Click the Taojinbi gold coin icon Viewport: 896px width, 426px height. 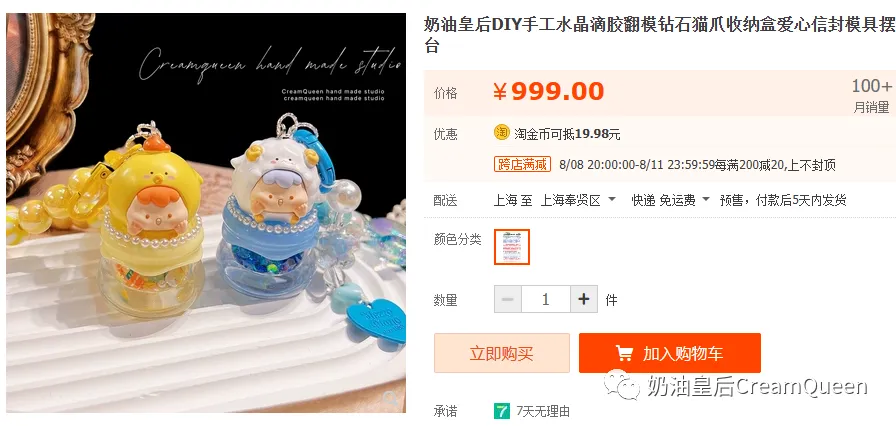click(502, 132)
